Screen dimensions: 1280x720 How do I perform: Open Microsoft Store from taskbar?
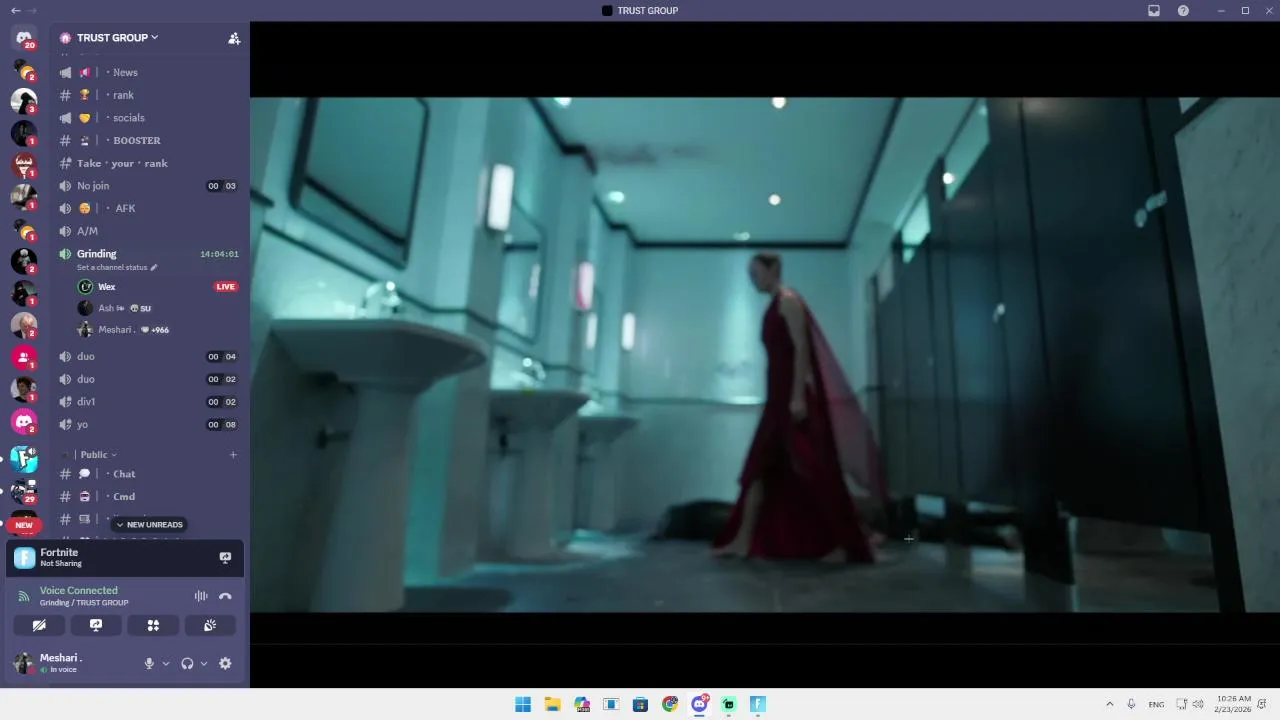(640, 704)
